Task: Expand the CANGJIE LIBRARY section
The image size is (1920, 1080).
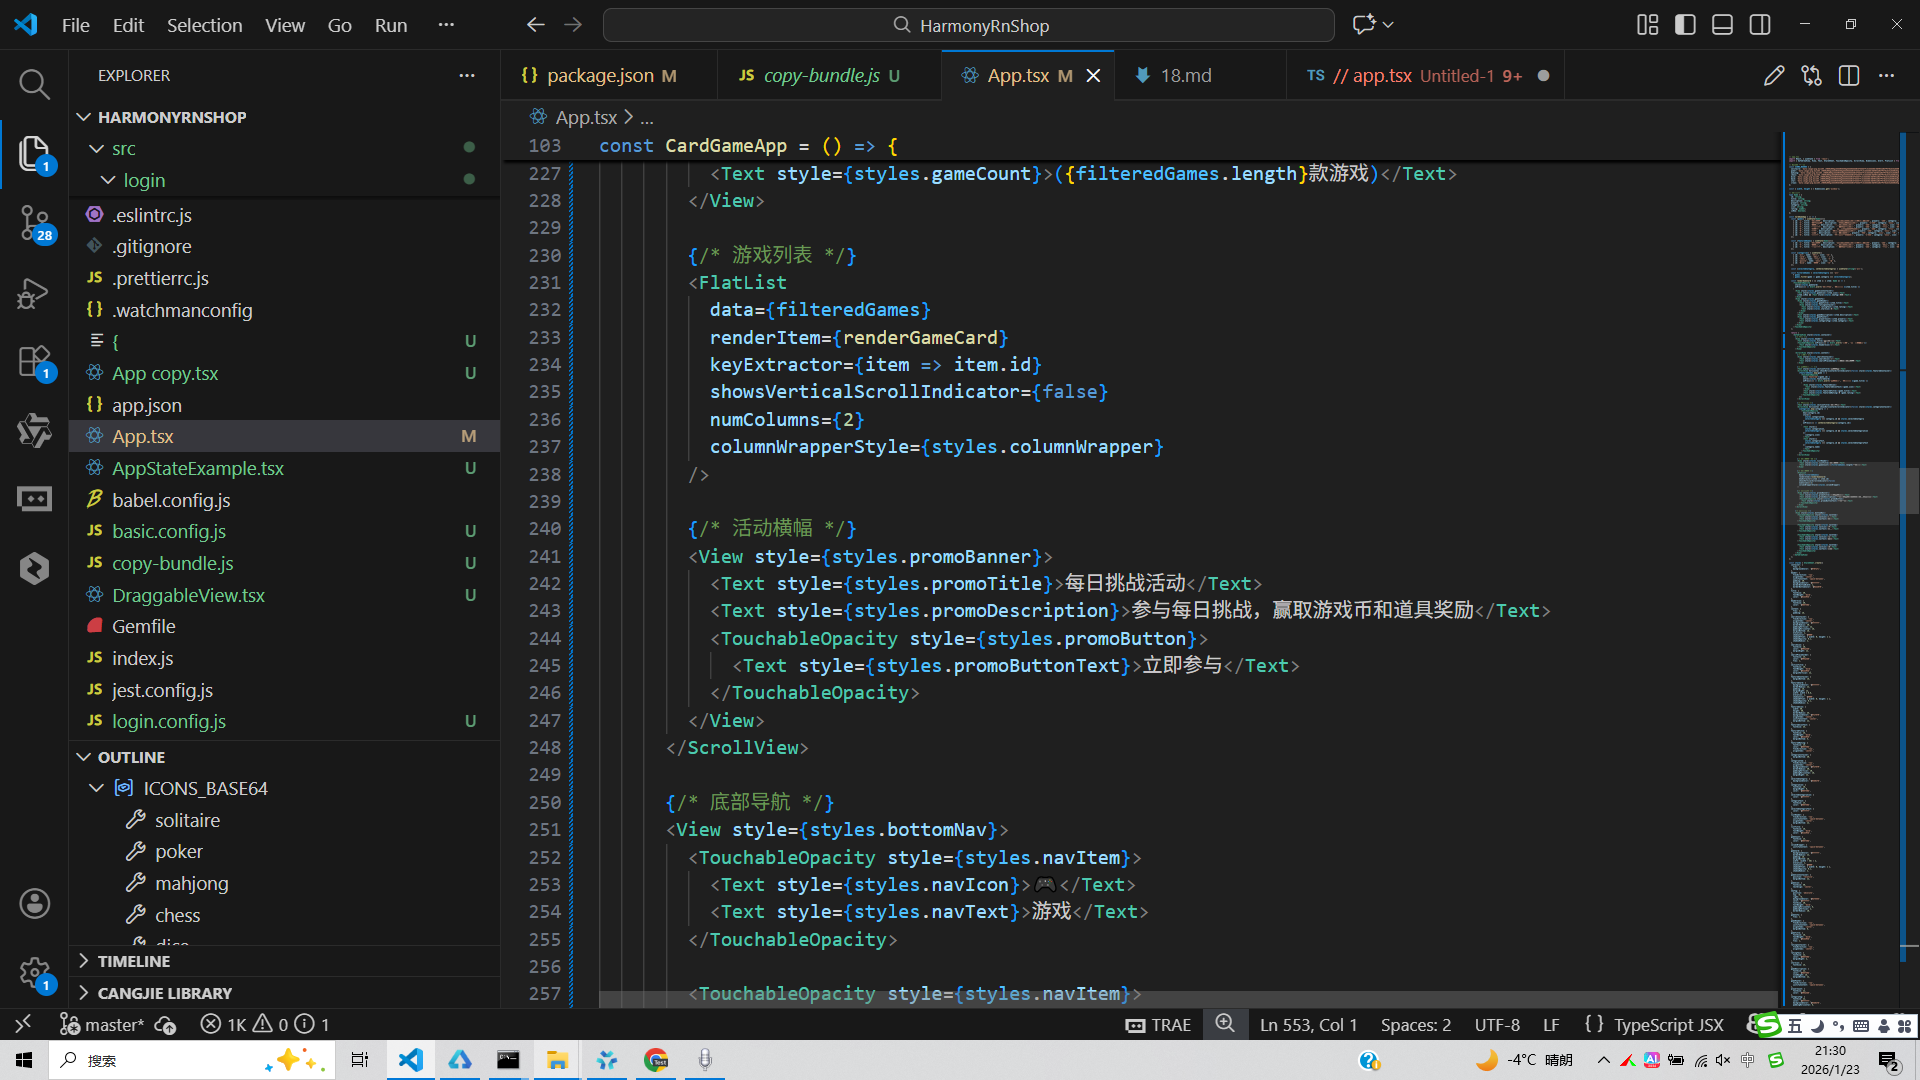Action: tap(164, 993)
